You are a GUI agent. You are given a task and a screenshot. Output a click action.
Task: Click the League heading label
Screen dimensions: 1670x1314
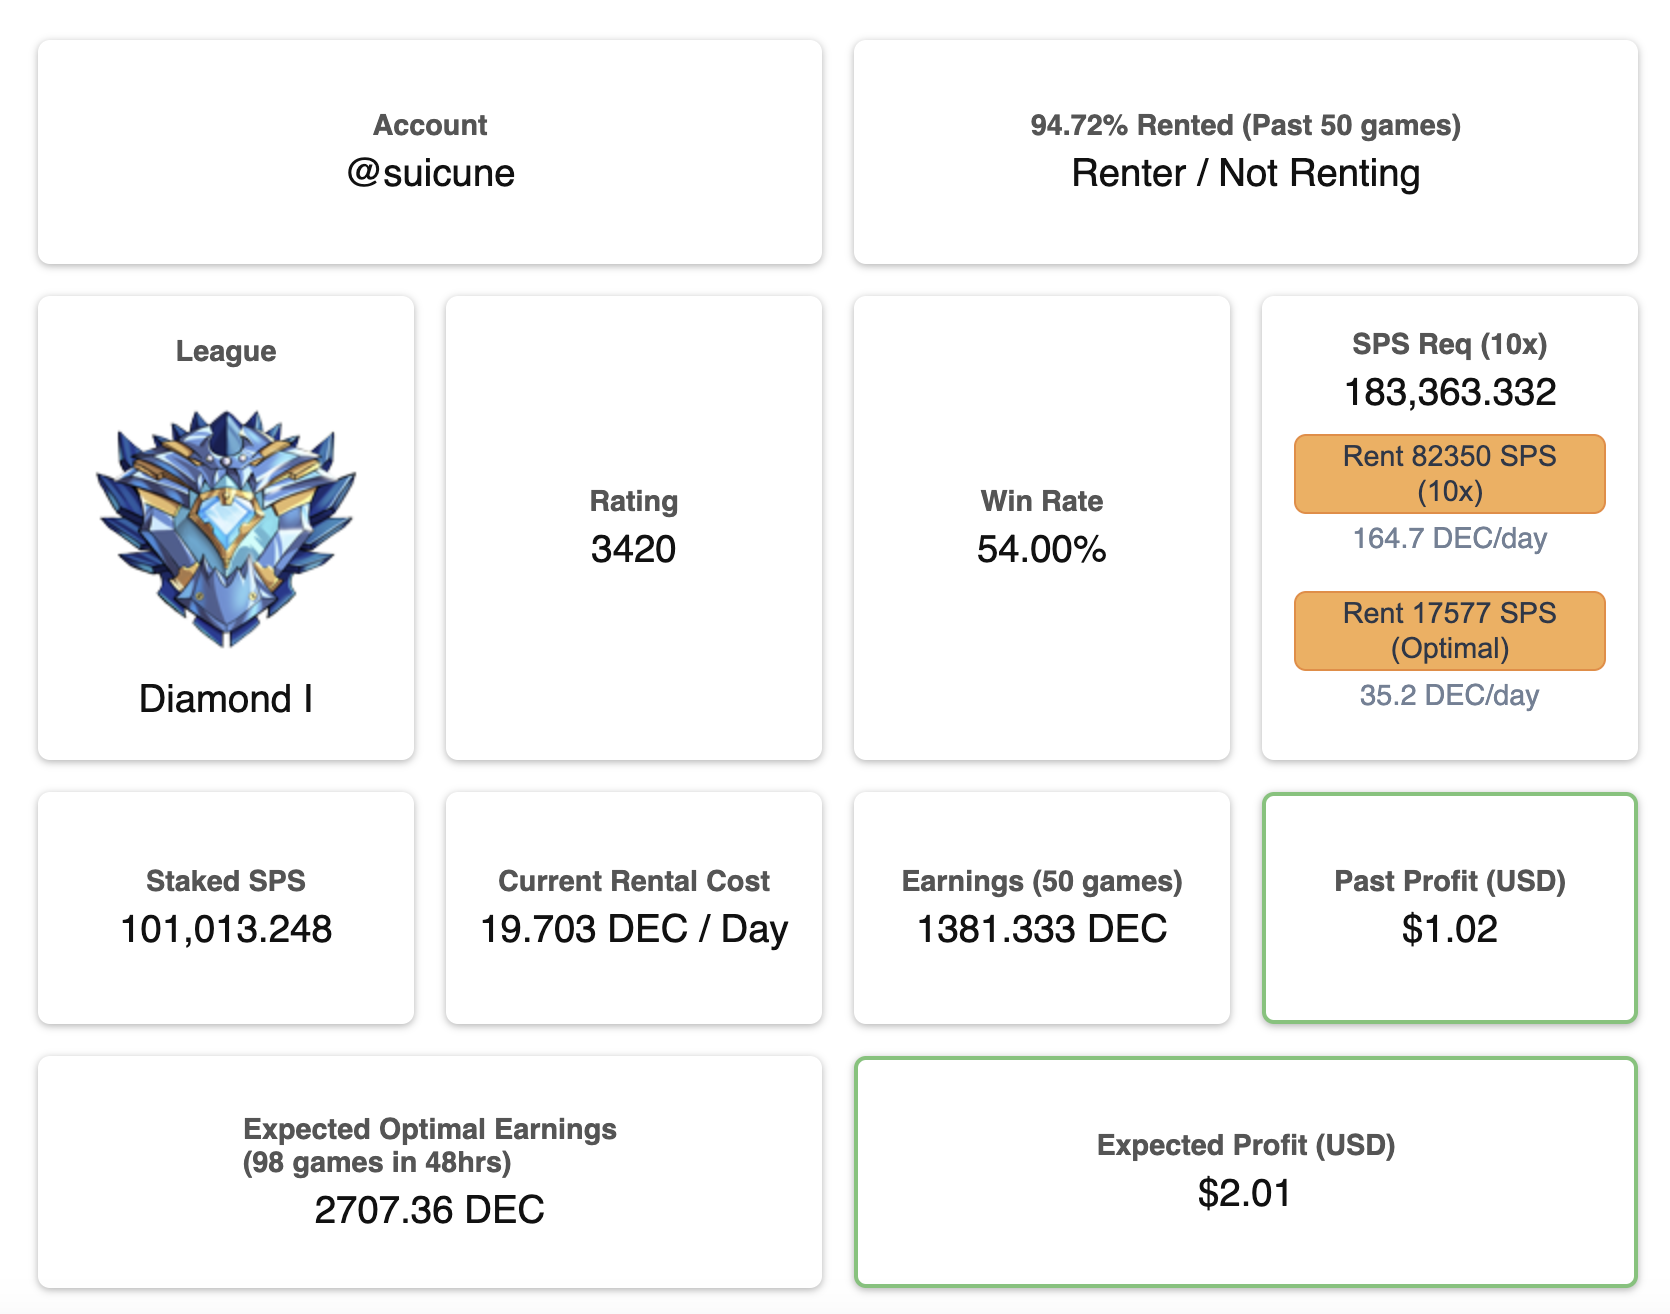pyautogui.click(x=226, y=351)
